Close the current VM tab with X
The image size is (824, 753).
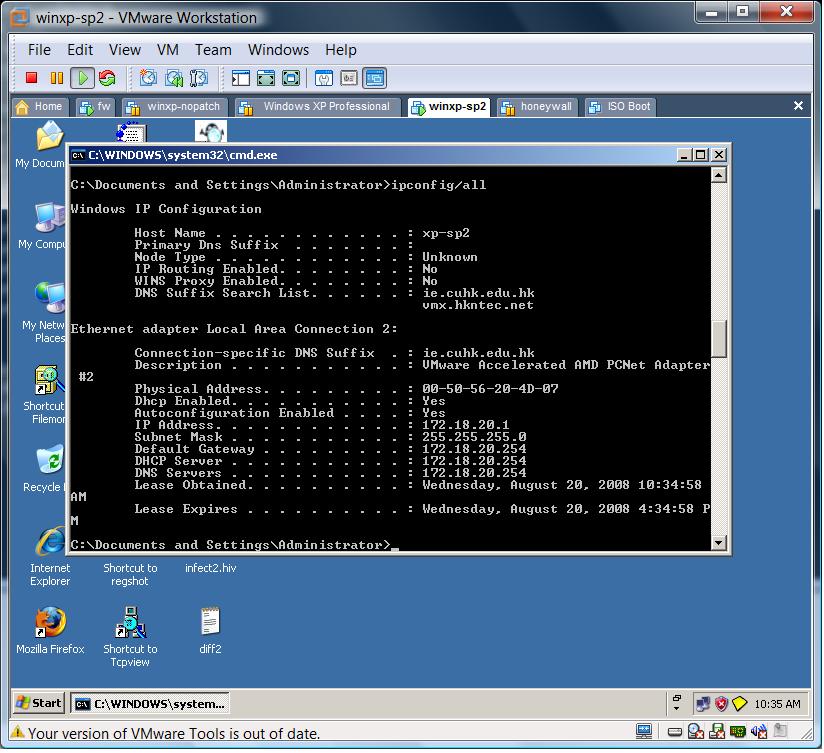click(x=798, y=106)
